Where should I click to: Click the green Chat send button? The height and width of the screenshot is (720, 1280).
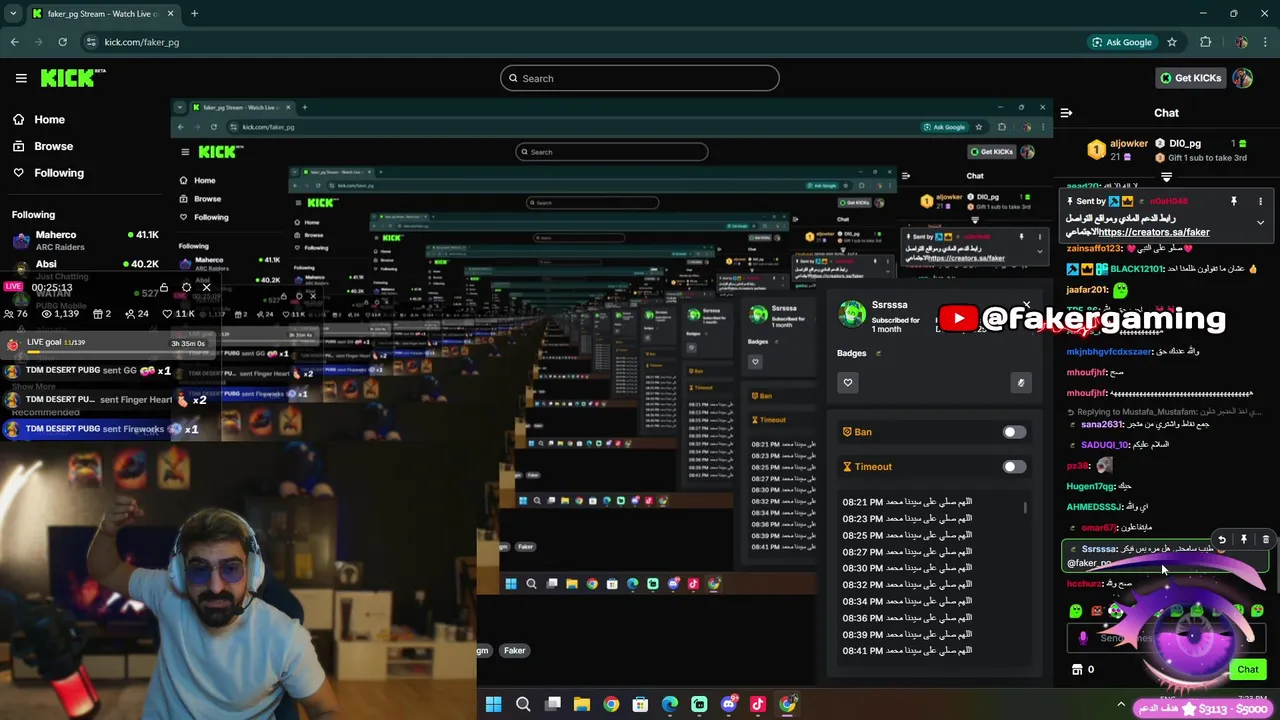[1248, 669]
